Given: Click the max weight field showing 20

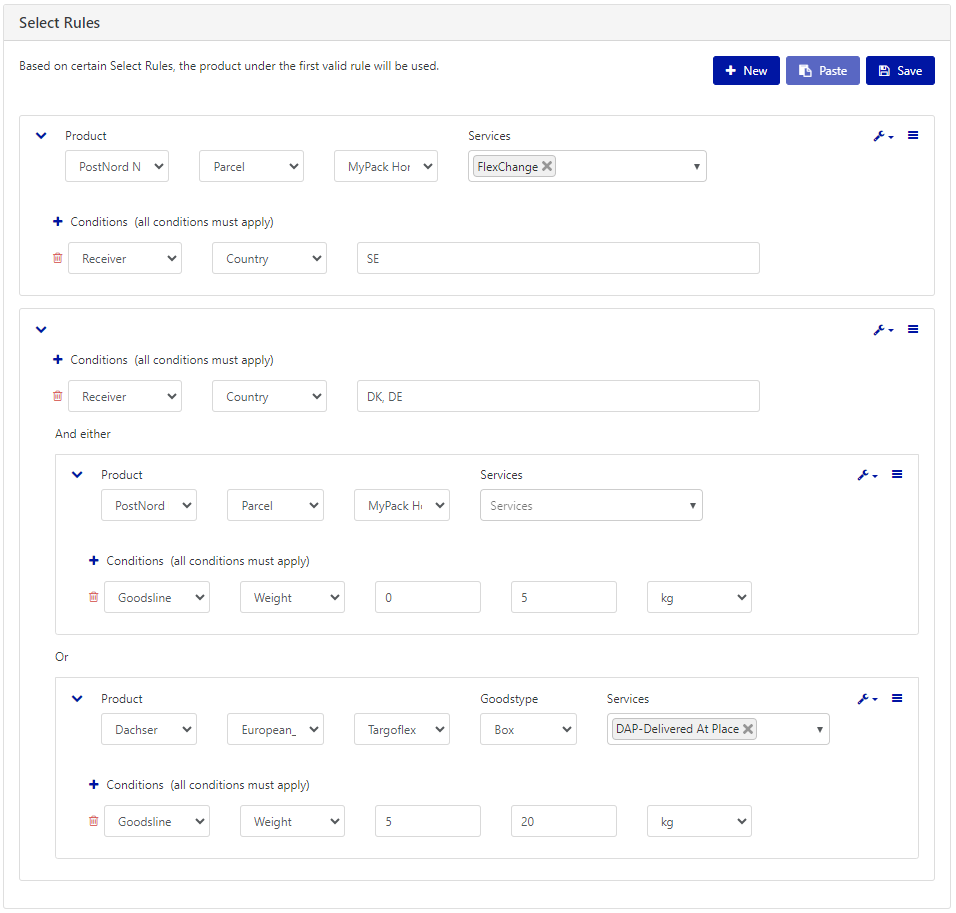Looking at the screenshot, I should point(563,822).
